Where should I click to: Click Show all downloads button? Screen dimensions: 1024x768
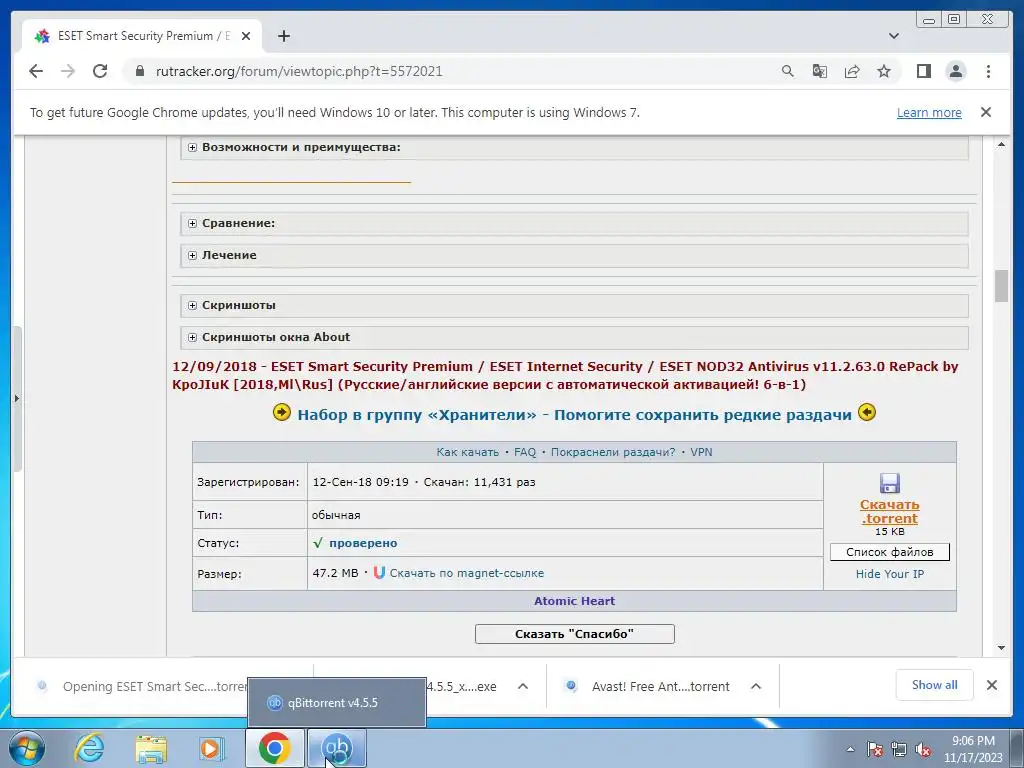935,685
